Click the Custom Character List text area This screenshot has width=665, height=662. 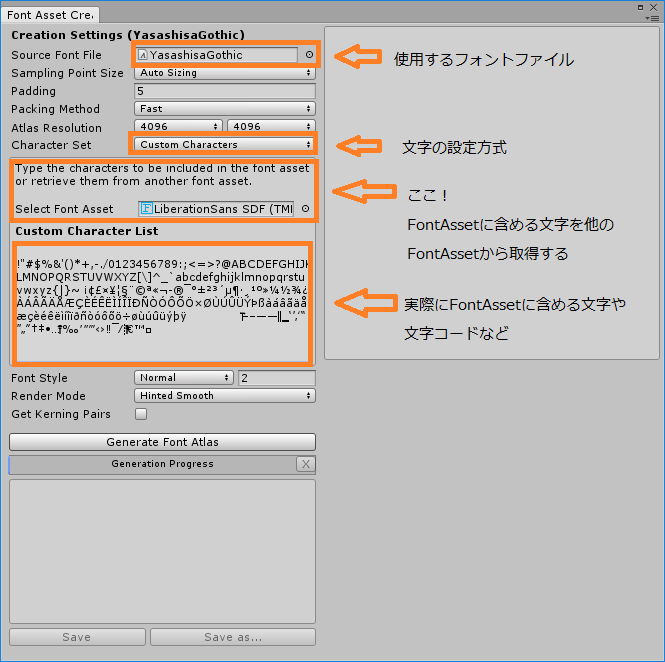point(162,304)
